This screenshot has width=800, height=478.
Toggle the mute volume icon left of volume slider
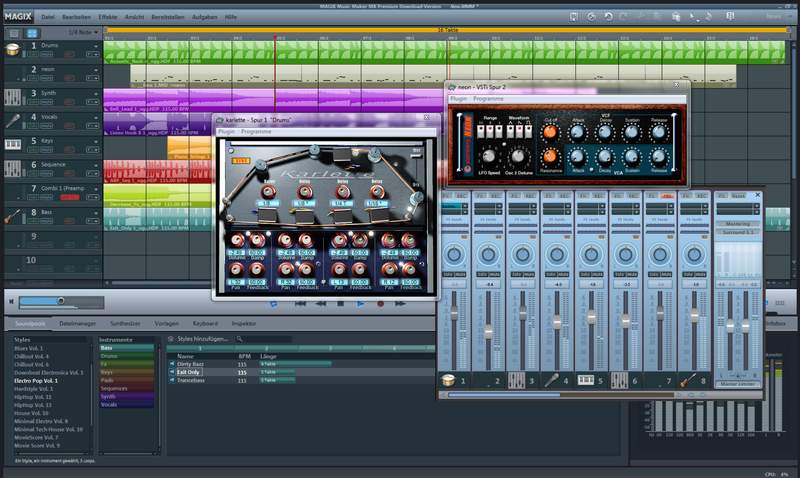pos(11,301)
